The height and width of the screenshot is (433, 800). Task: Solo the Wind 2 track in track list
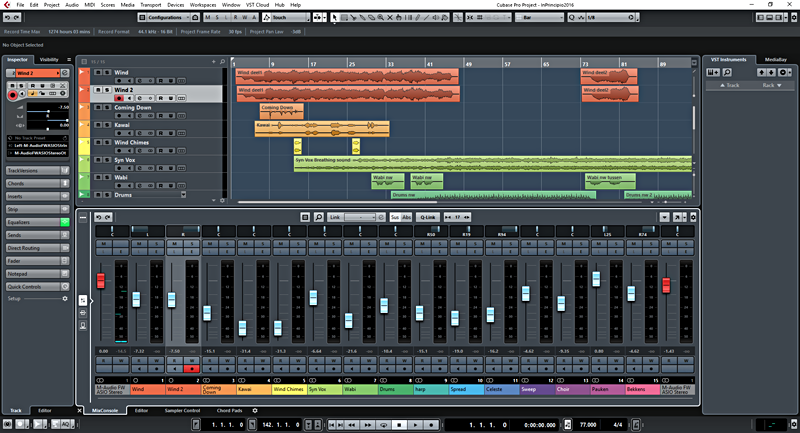pyautogui.click(x=107, y=90)
